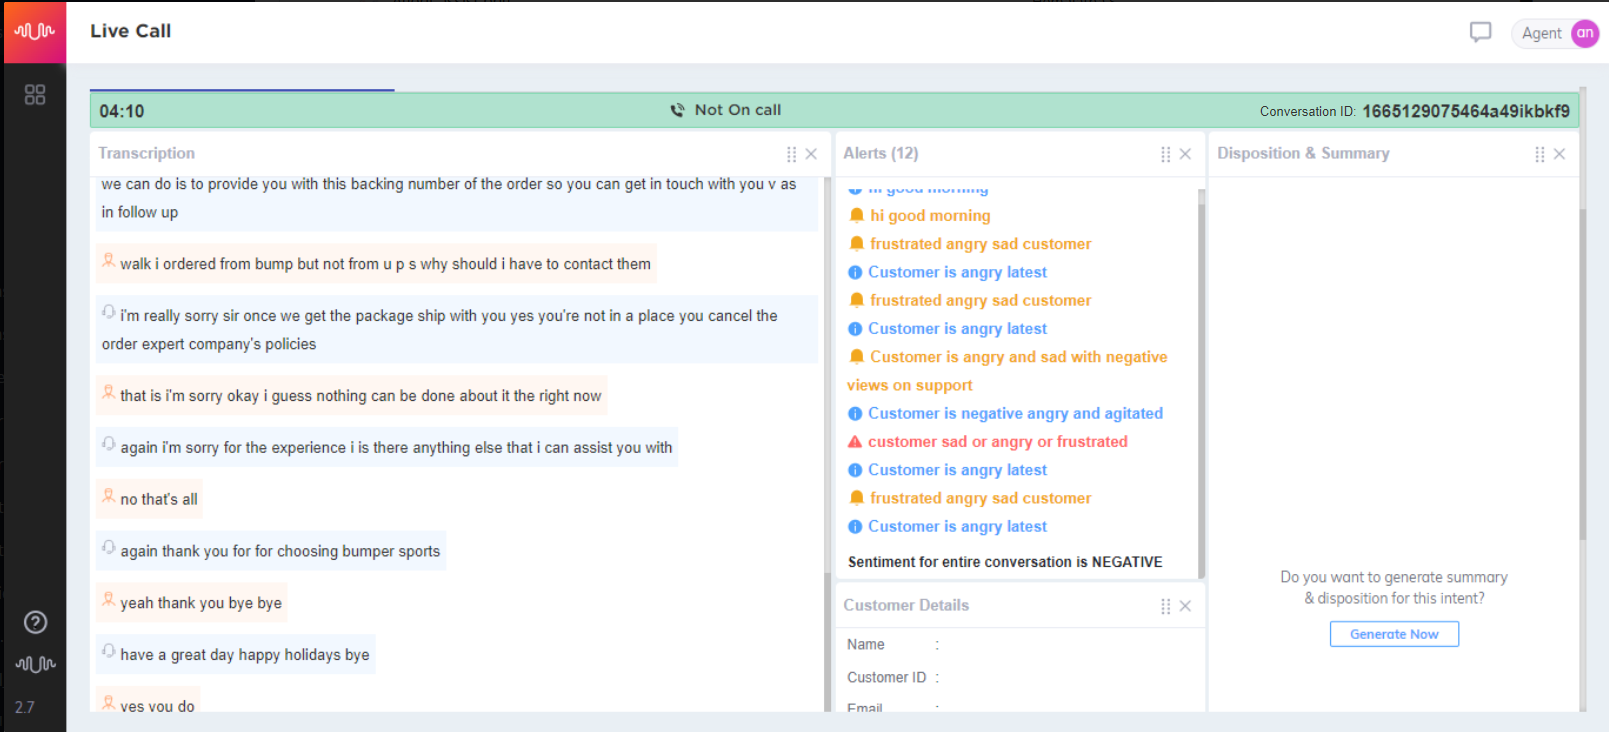
Task: Click the bell icon next to hi good morning
Action: tap(857, 215)
